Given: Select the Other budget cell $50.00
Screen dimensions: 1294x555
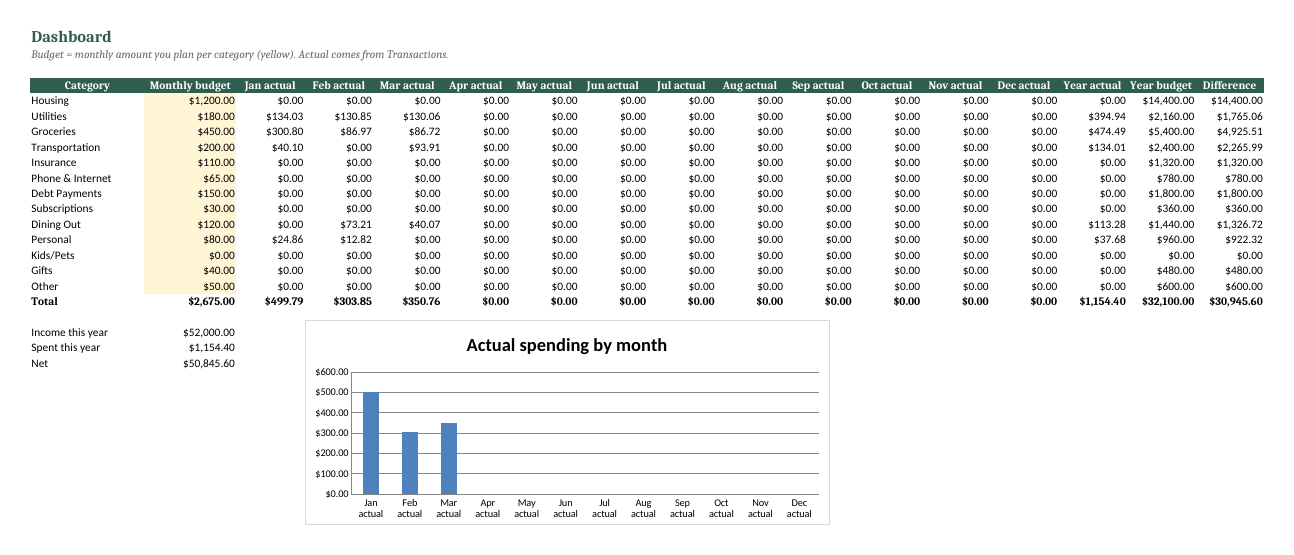Looking at the screenshot, I should pos(191,286).
